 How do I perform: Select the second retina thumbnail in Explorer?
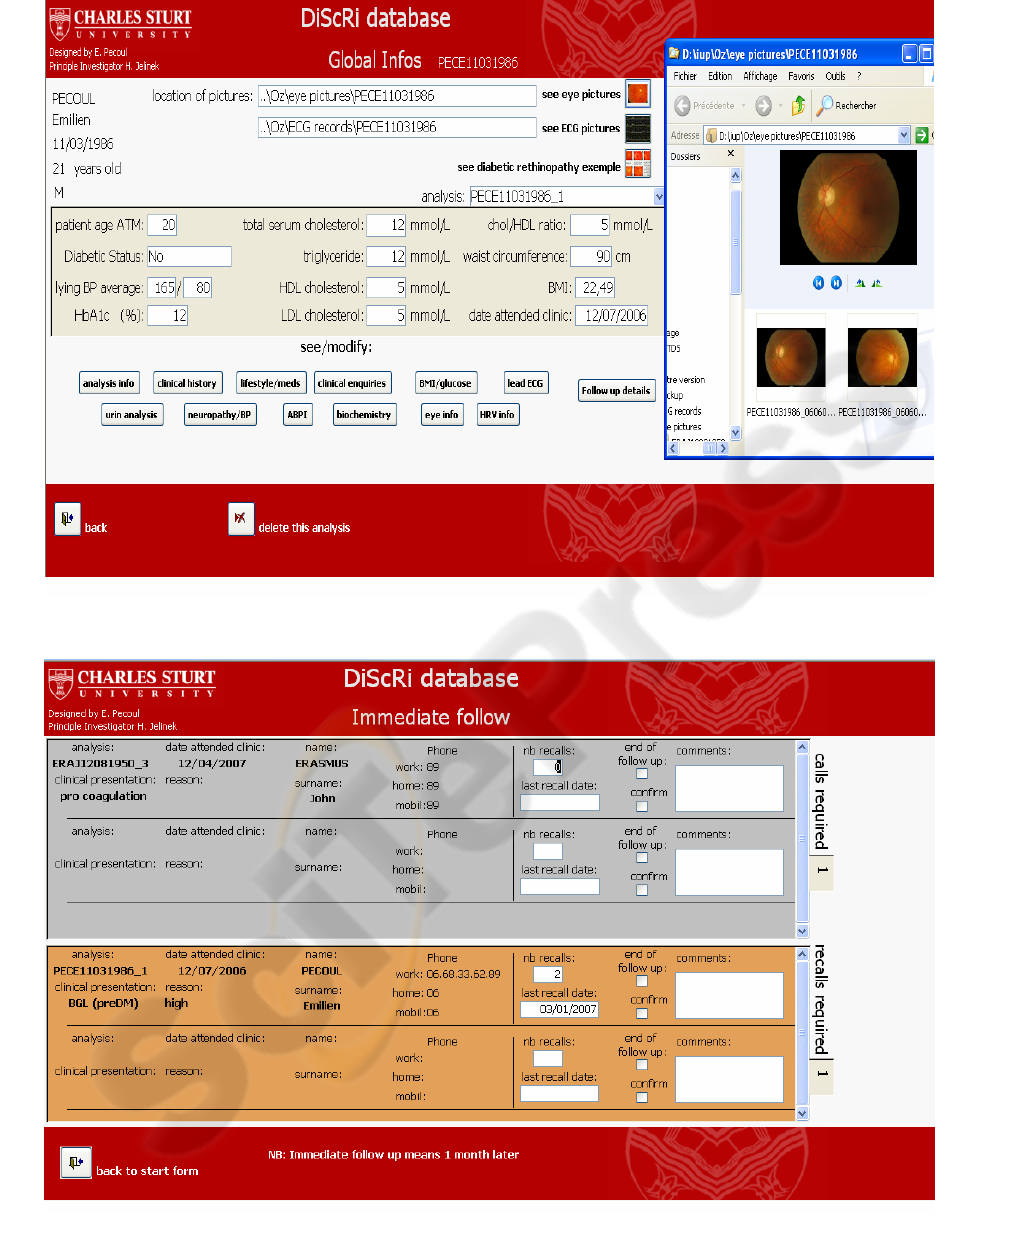click(881, 358)
